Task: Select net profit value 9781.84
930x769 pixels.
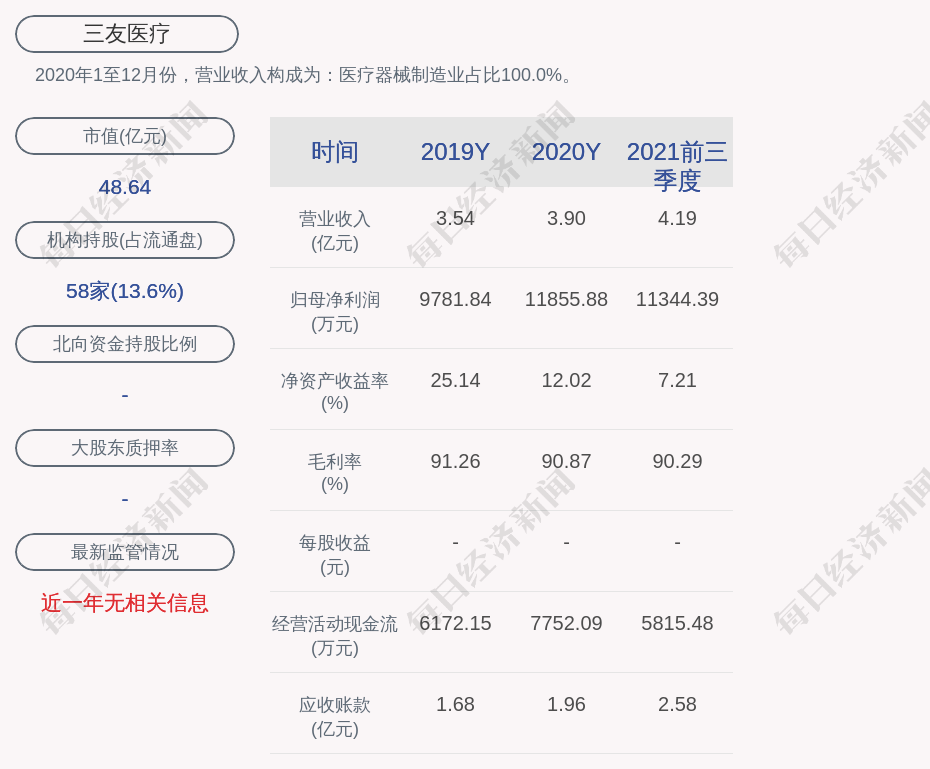Action: point(455,299)
